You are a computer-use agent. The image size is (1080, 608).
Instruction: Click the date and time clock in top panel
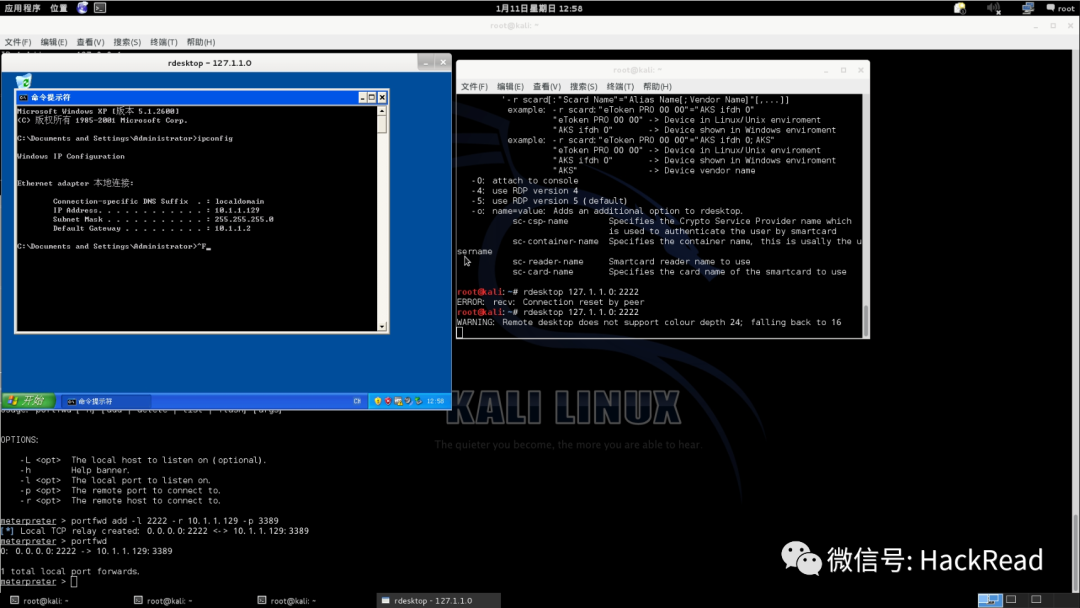(539, 8)
